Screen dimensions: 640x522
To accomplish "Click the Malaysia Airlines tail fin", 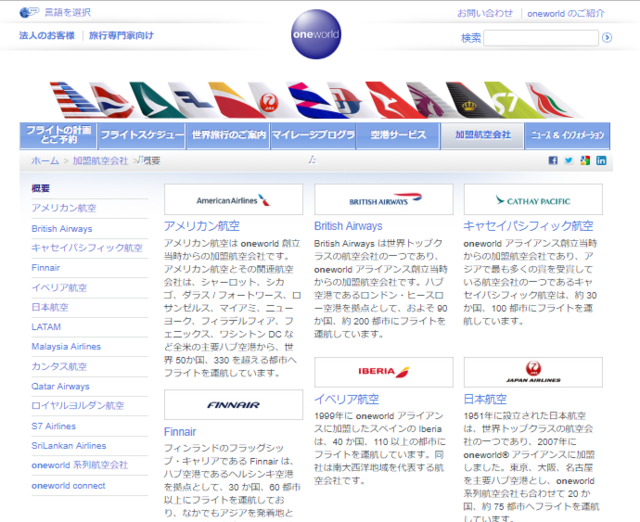I will (x=347, y=100).
